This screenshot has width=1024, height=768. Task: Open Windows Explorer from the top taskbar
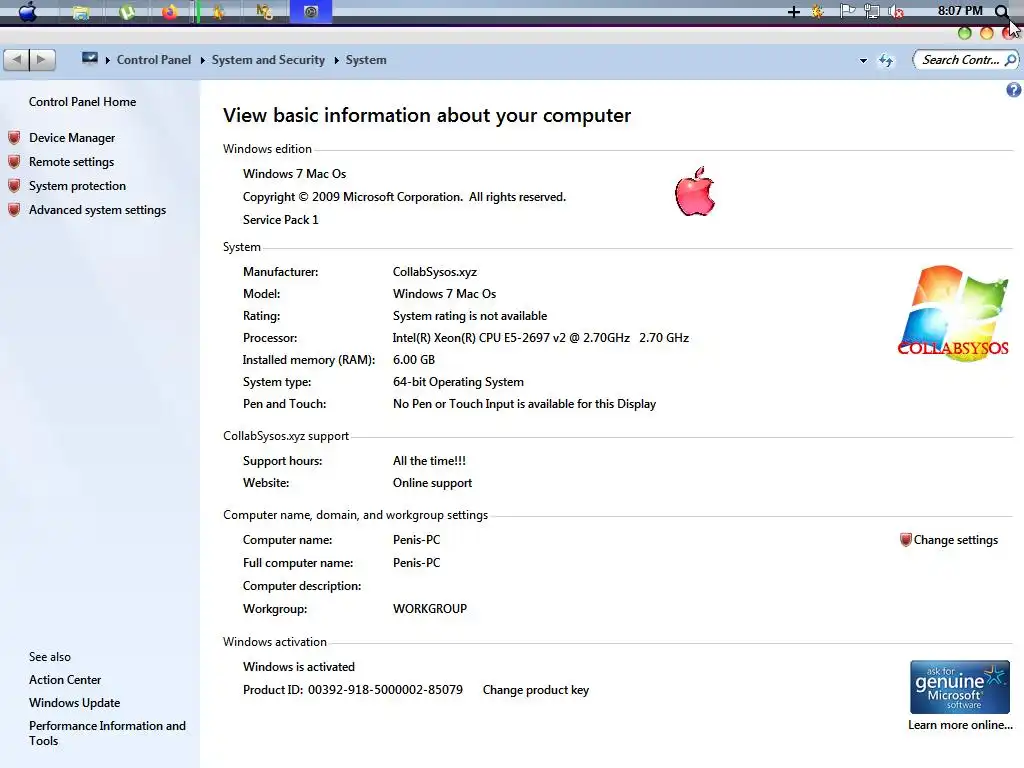click(81, 12)
